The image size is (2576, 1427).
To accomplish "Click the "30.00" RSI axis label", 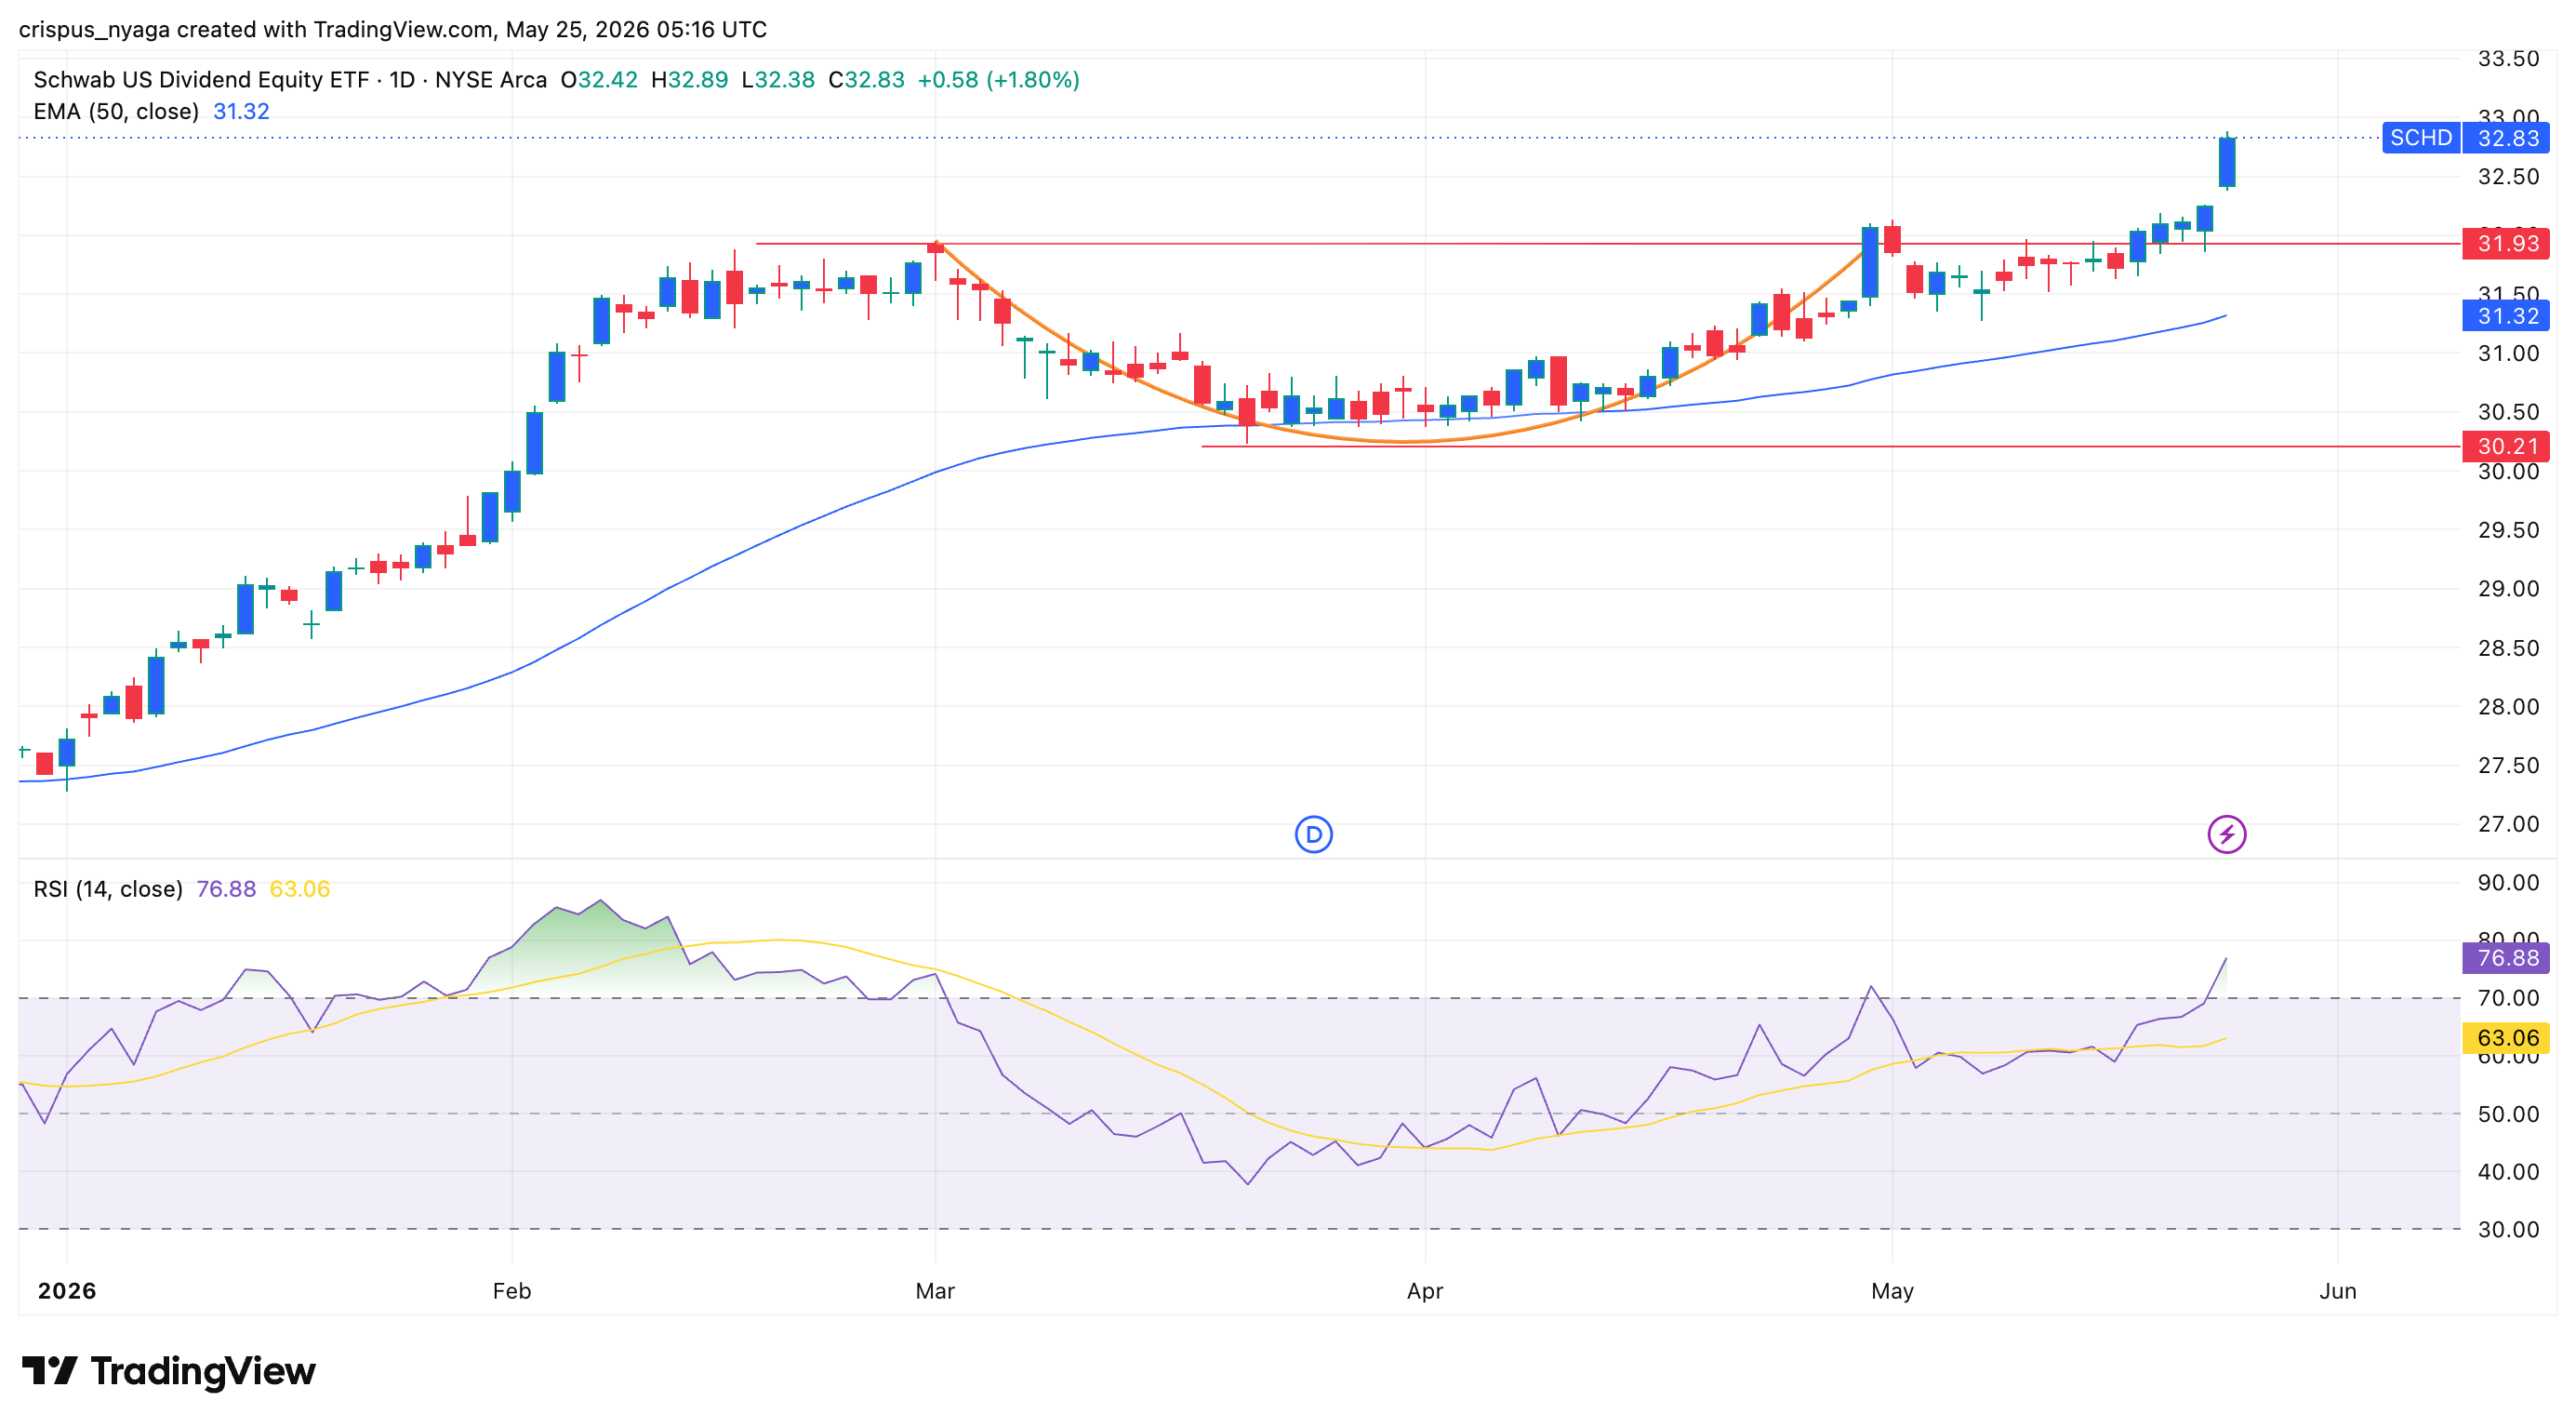I will click(2508, 1230).
